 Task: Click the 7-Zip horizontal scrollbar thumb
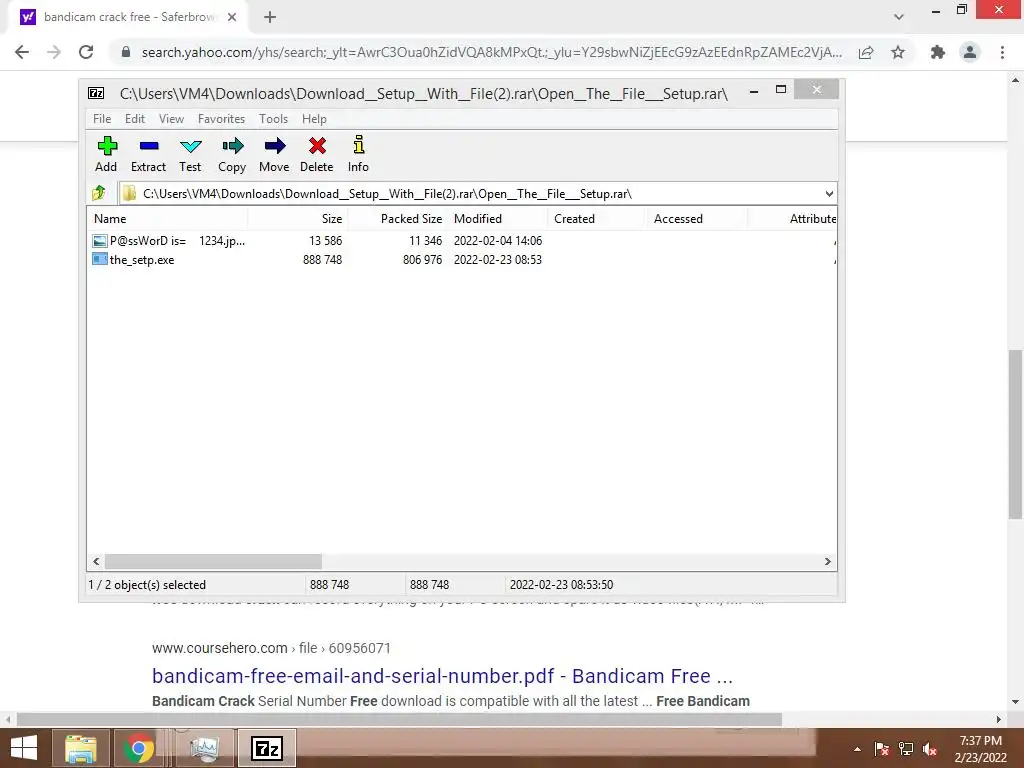coord(213,562)
